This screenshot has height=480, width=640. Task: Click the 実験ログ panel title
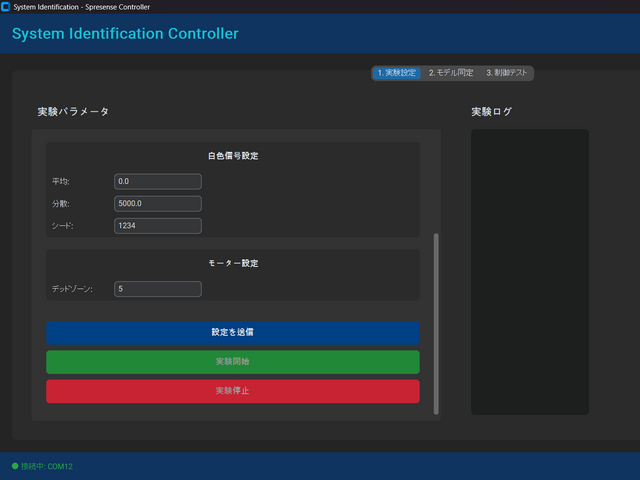coord(491,111)
